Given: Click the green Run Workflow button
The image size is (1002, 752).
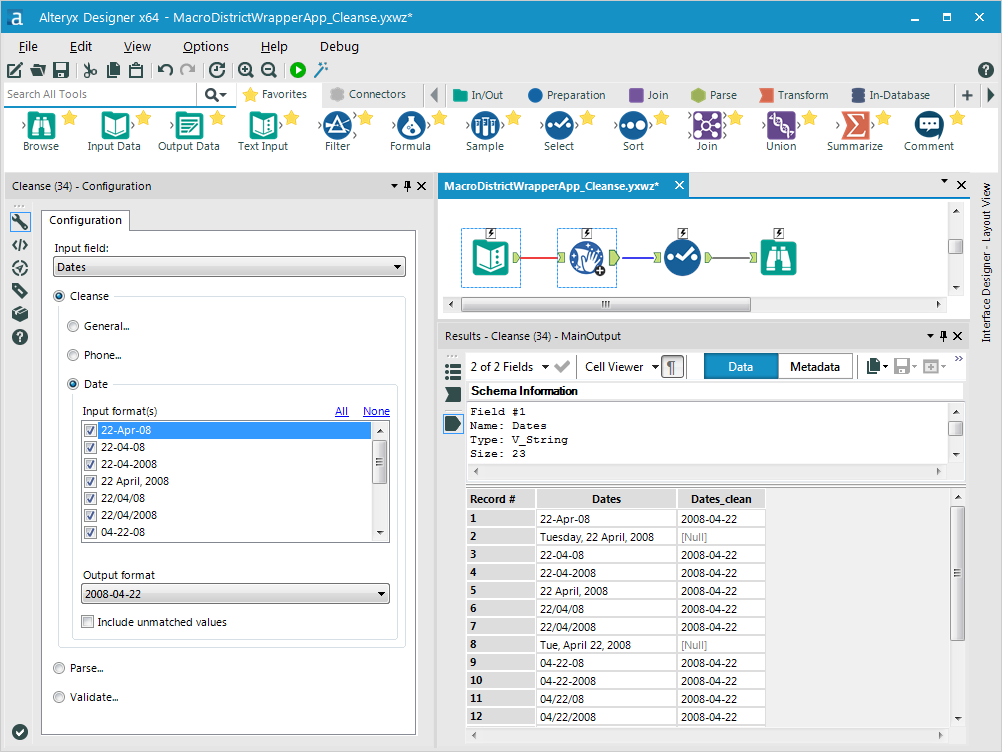Looking at the screenshot, I should click(x=297, y=70).
